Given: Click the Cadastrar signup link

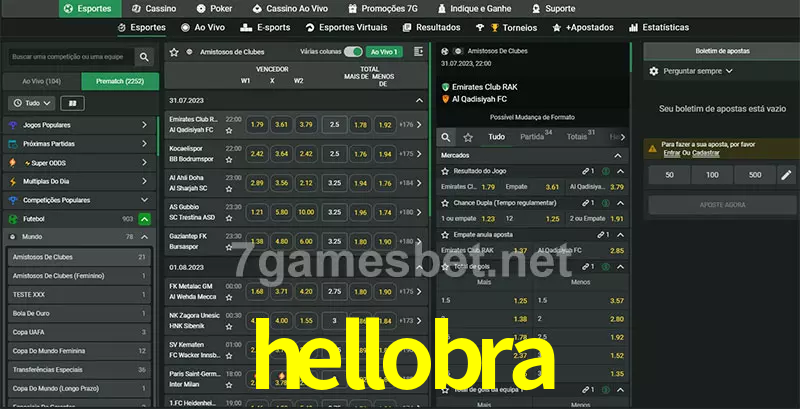Looking at the screenshot, I should (706, 153).
